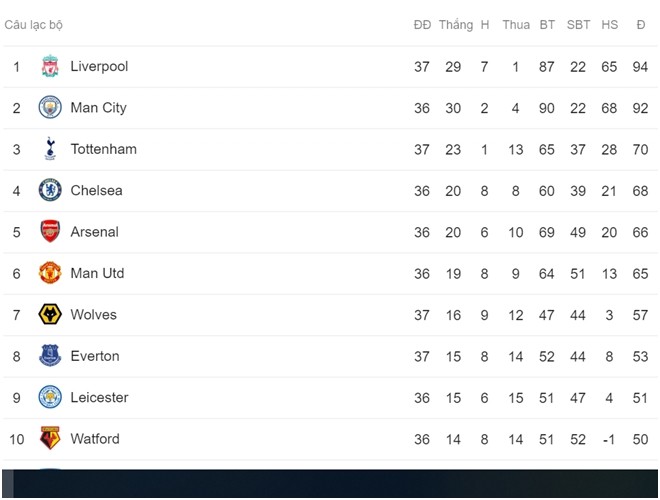Click the Man Utd club crest

point(50,273)
